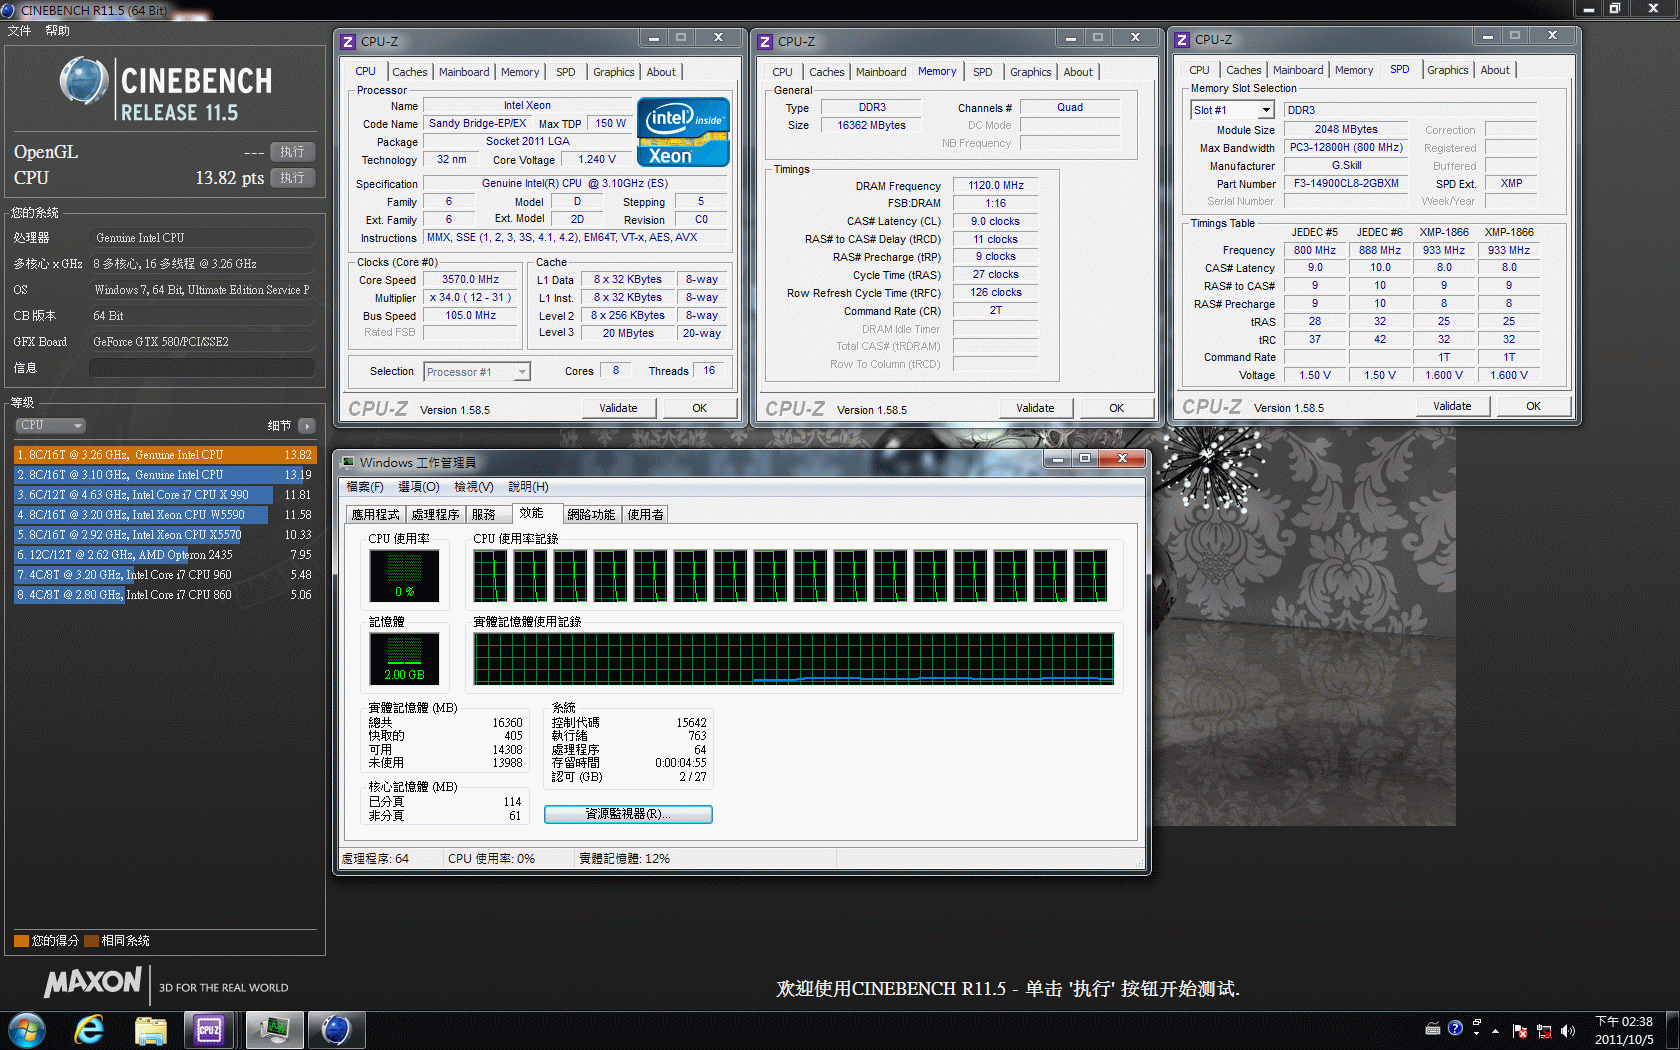Click the keyboard input method icon

tap(1433, 1028)
